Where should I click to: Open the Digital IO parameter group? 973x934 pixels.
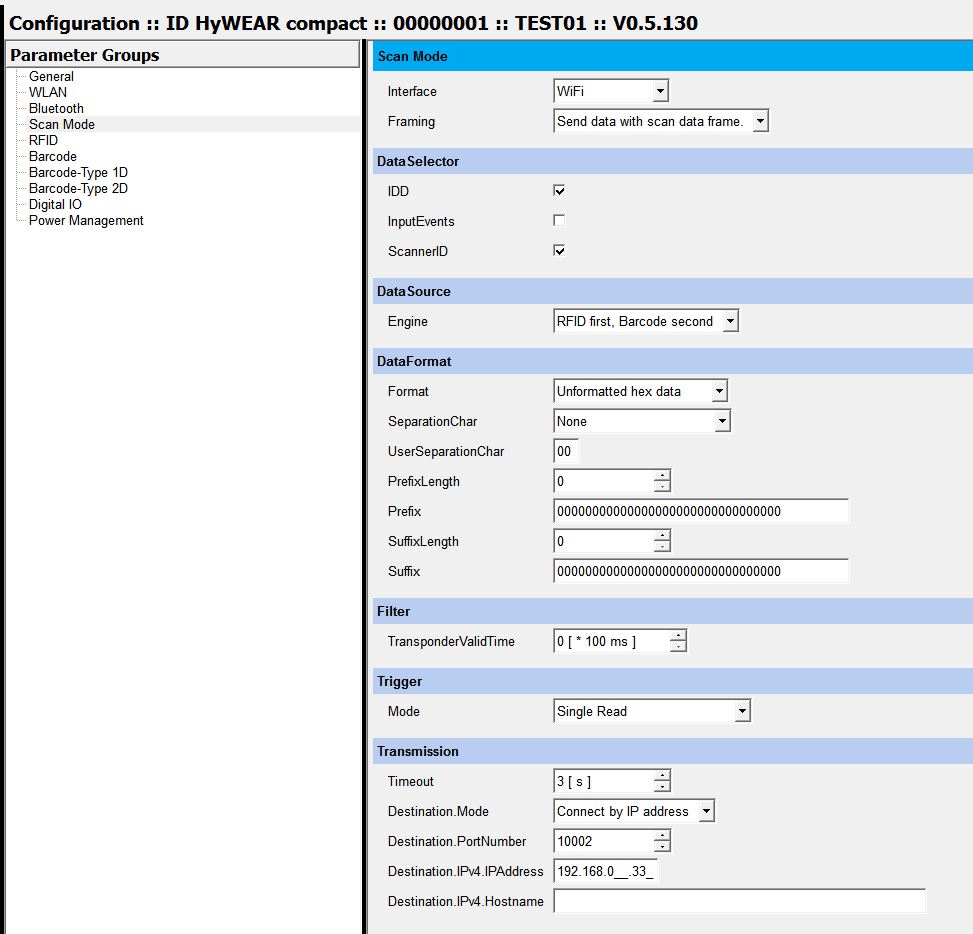(55, 205)
